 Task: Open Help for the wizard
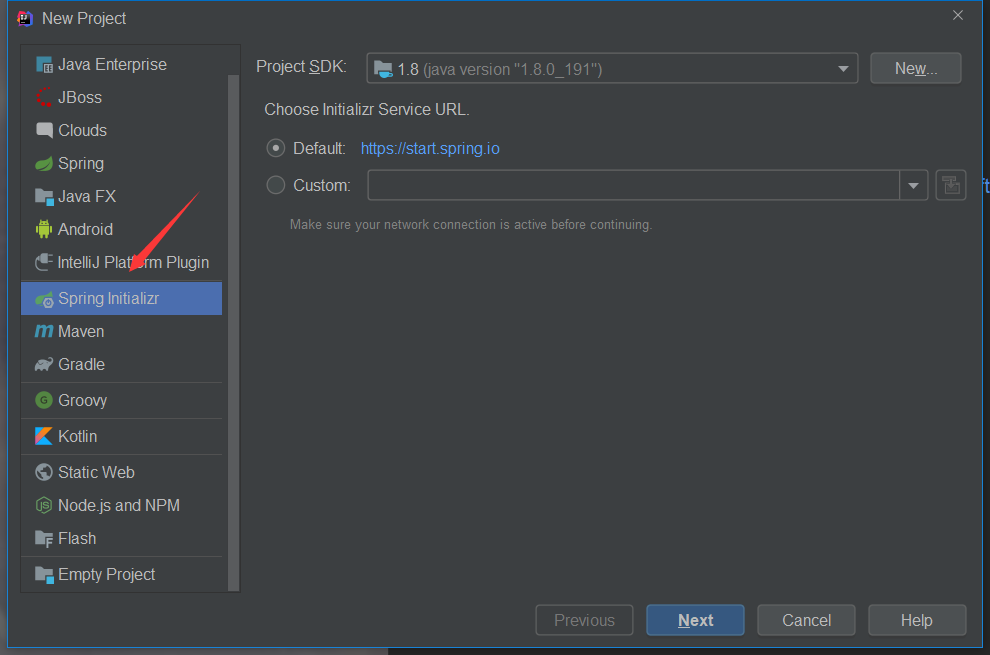917,620
